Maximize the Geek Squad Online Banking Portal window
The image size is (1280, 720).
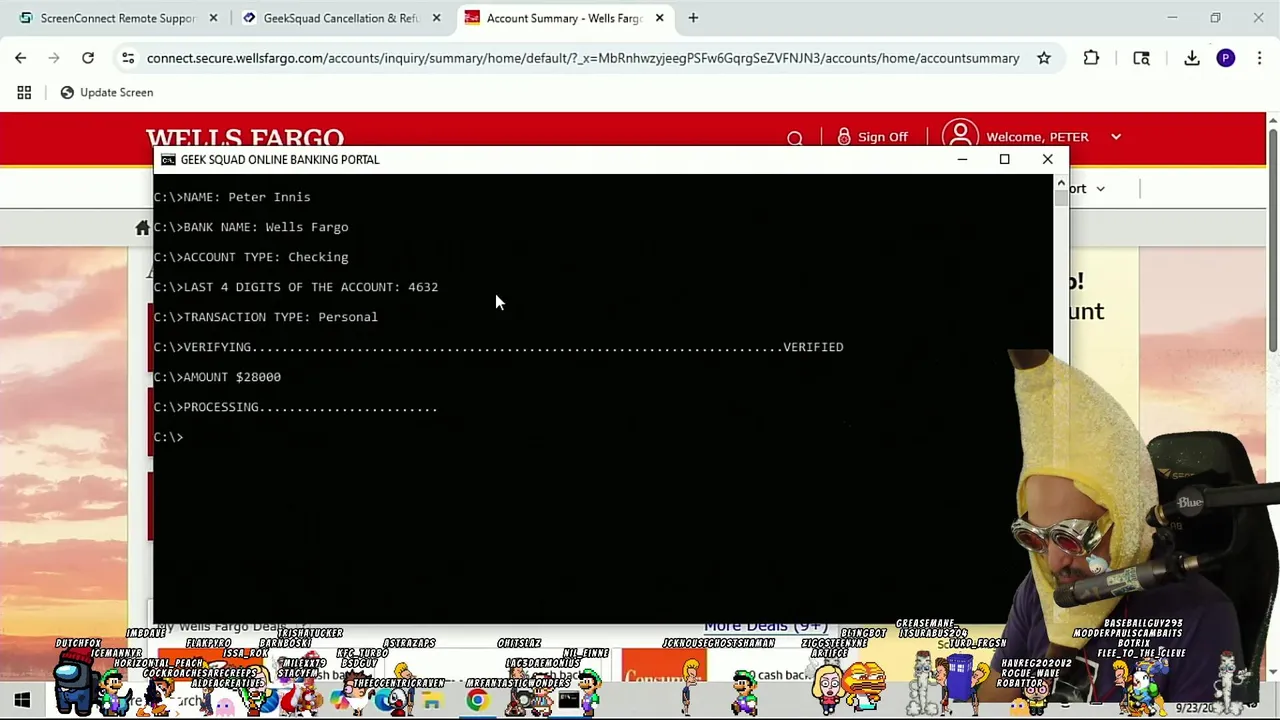pyautogui.click(x=1005, y=159)
